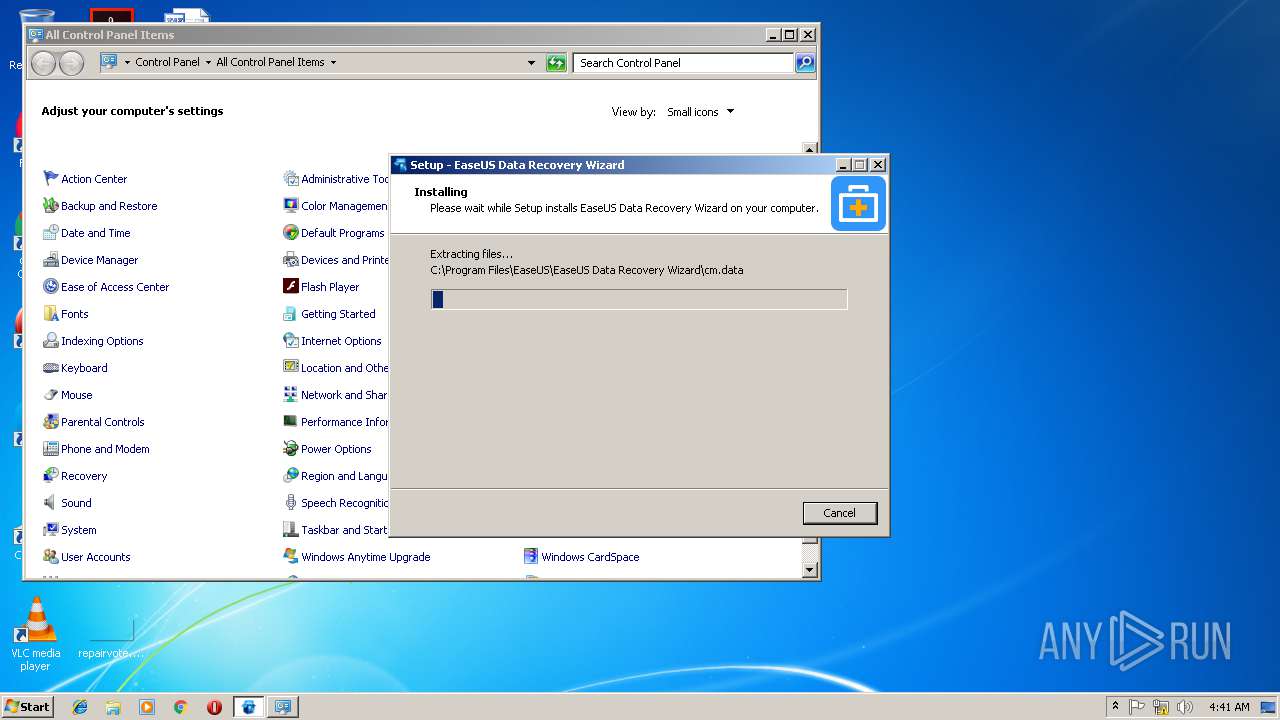Open Windows CardSpace icon

[531, 556]
